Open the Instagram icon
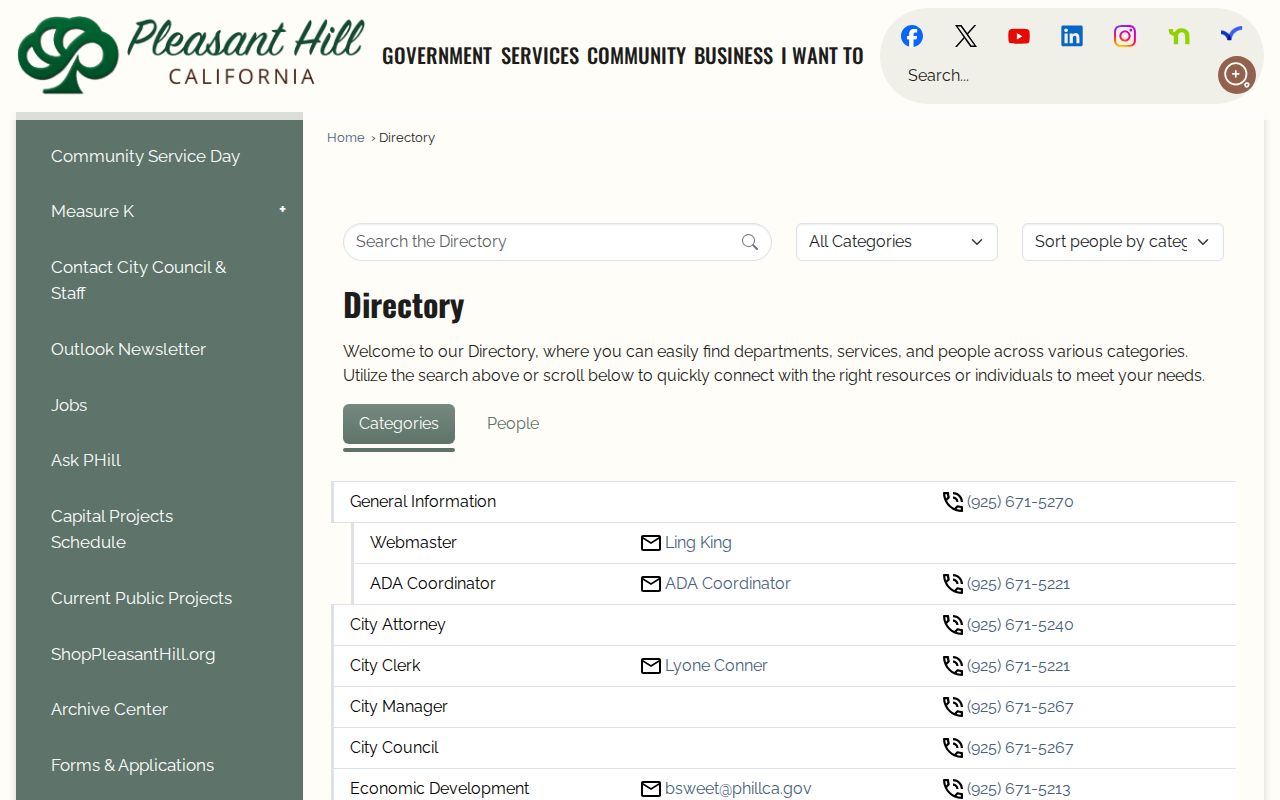Viewport: 1280px width, 800px height. pos(1125,36)
